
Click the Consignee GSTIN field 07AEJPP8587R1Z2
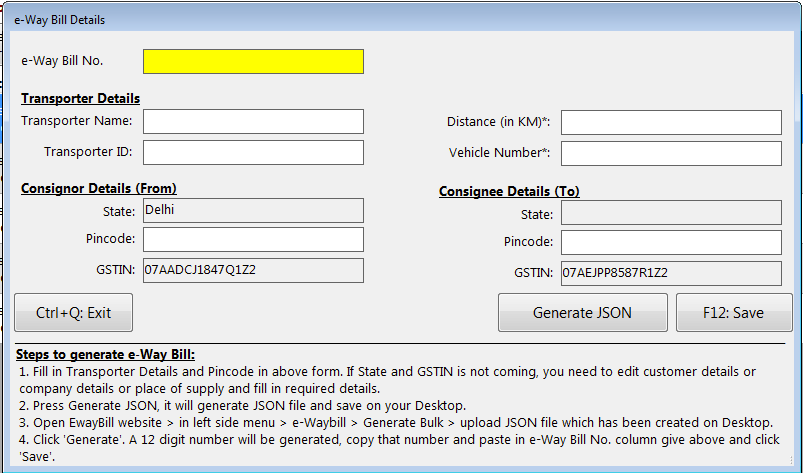(671, 272)
